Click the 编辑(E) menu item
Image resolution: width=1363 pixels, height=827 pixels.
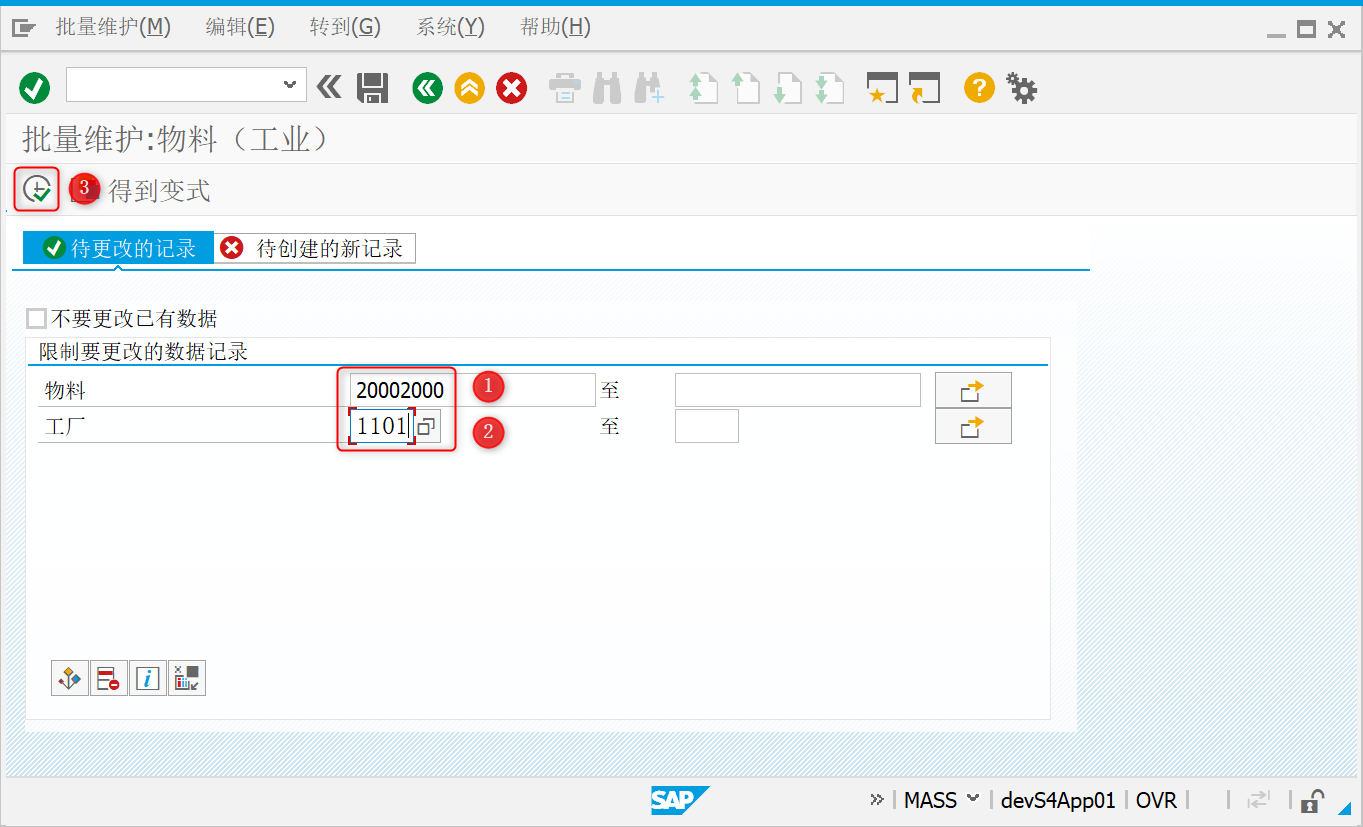click(239, 27)
